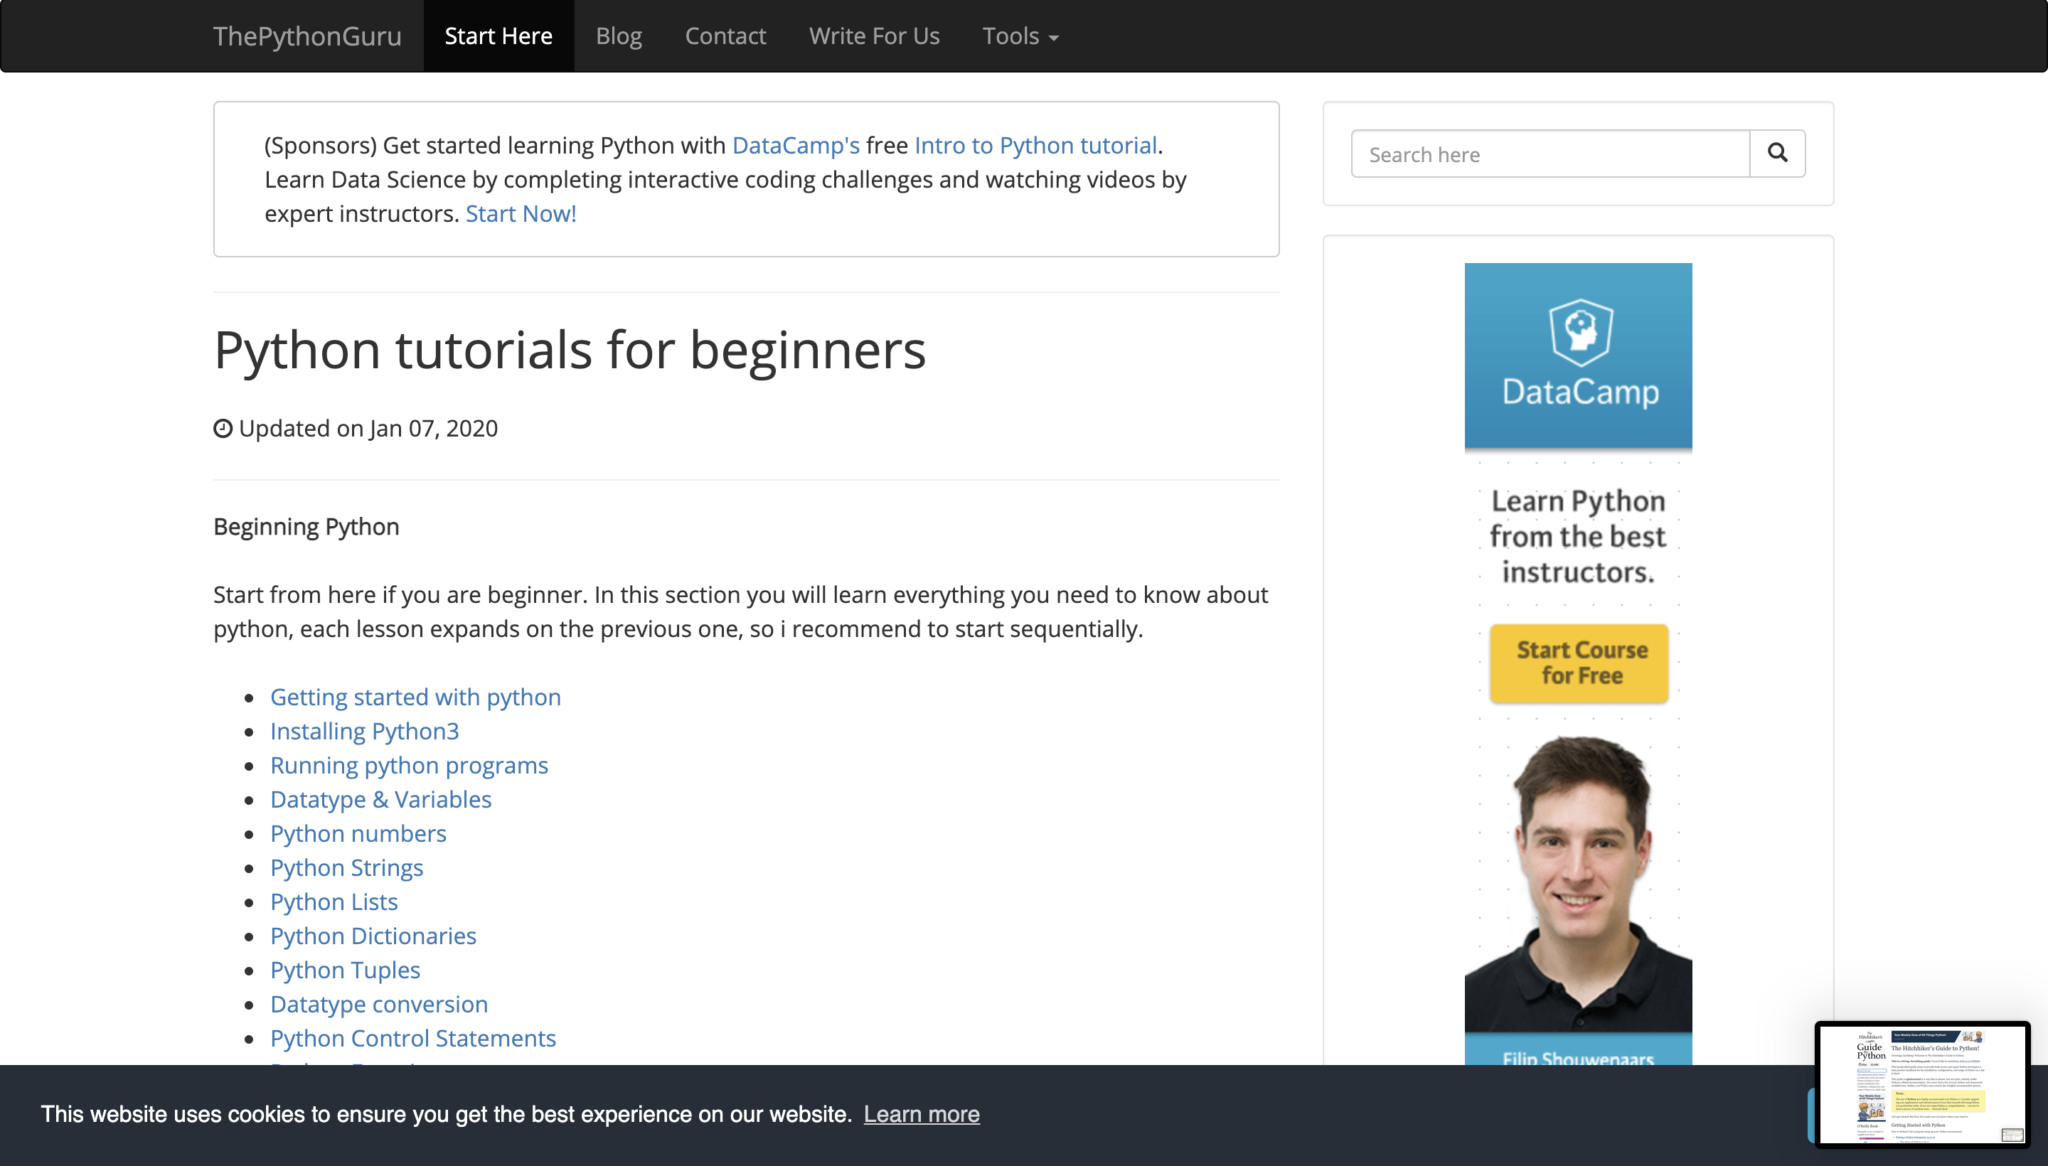Open the Contact menu item
The image size is (2048, 1166).
pyautogui.click(x=725, y=36)
